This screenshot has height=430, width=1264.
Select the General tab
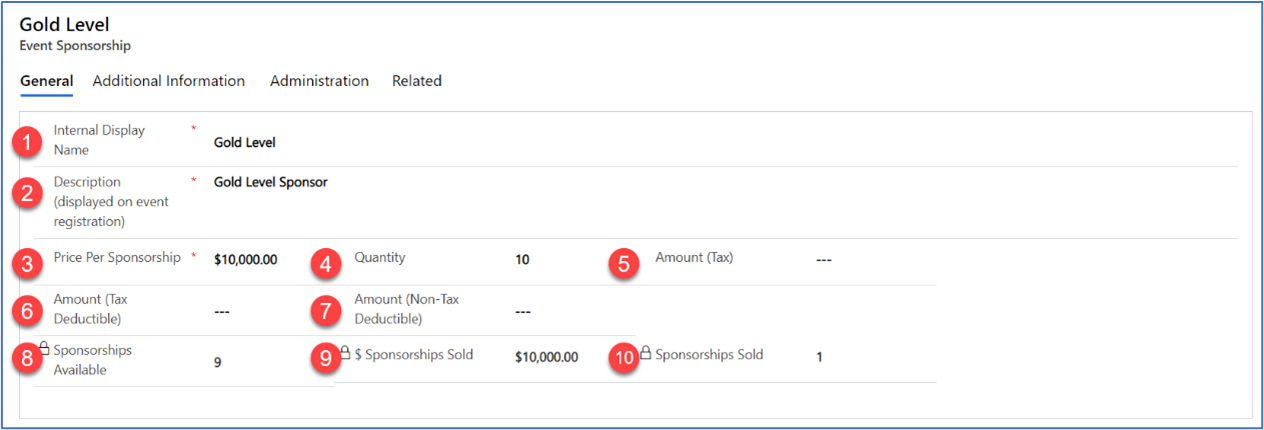pos(46,81)
